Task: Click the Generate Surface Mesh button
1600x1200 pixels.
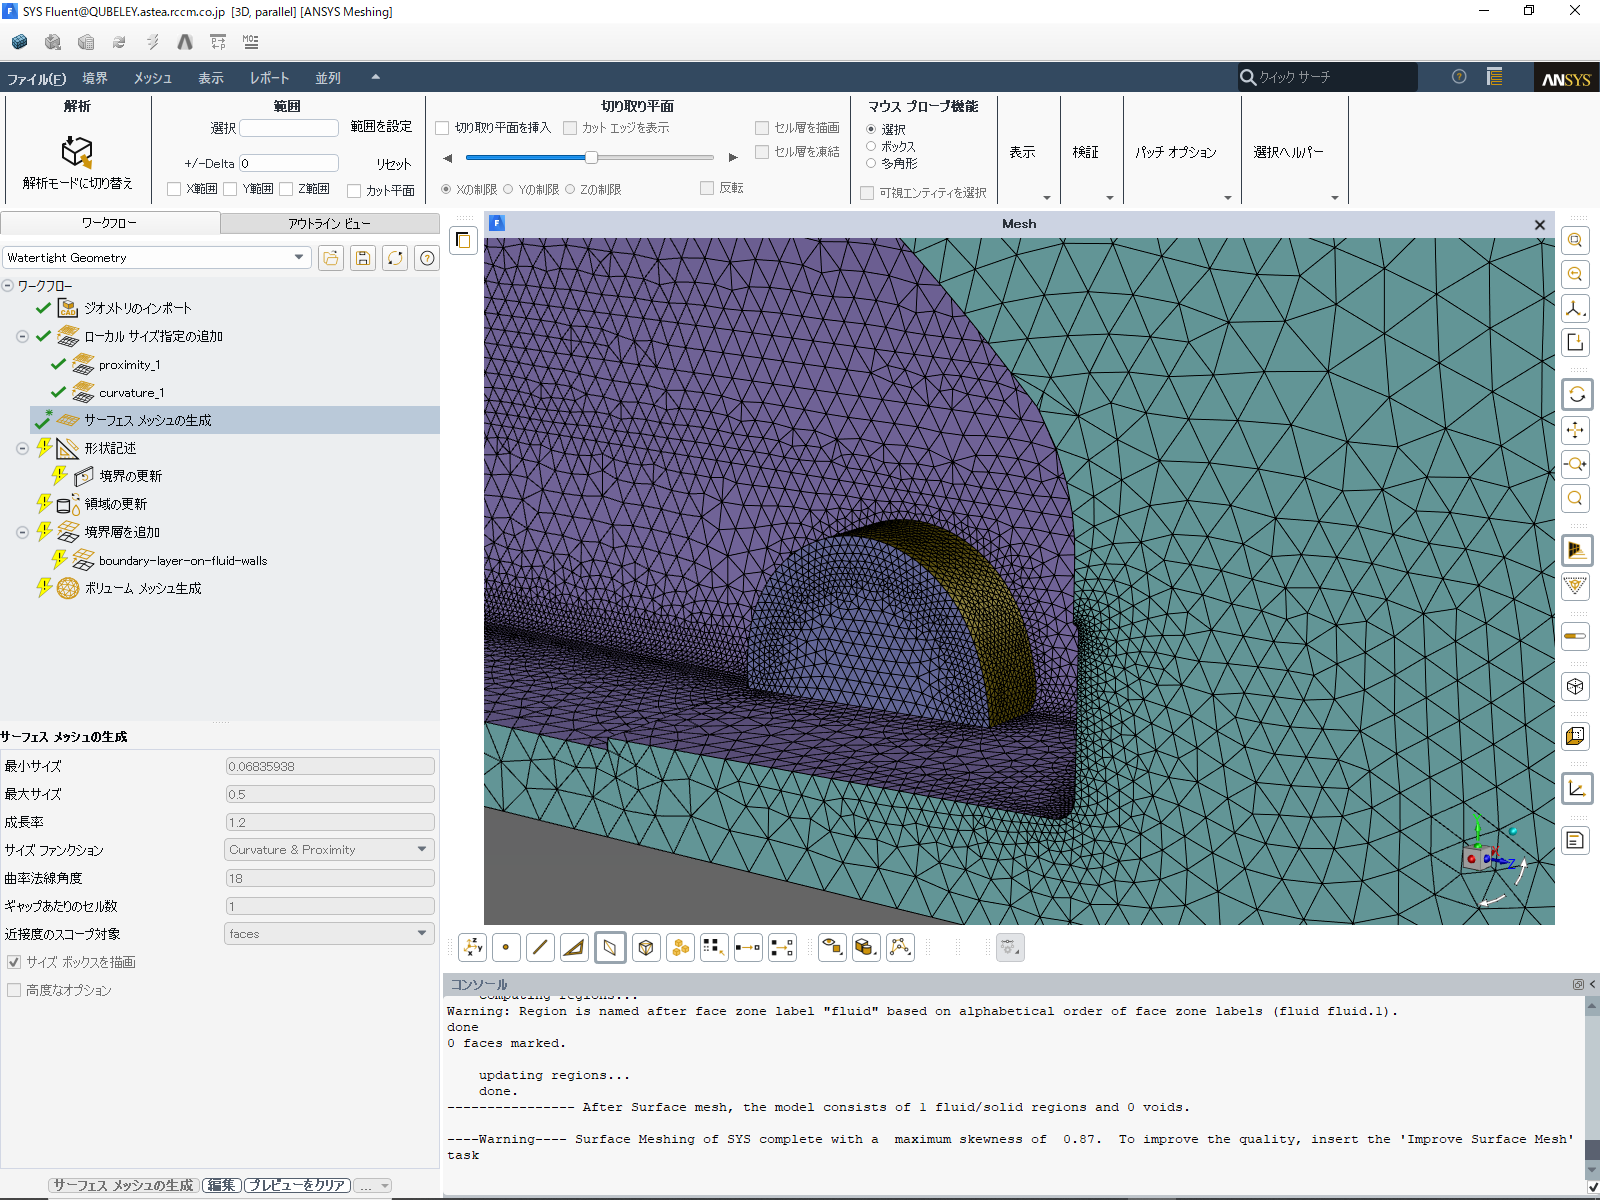Action: click(x=123, y=1185)
